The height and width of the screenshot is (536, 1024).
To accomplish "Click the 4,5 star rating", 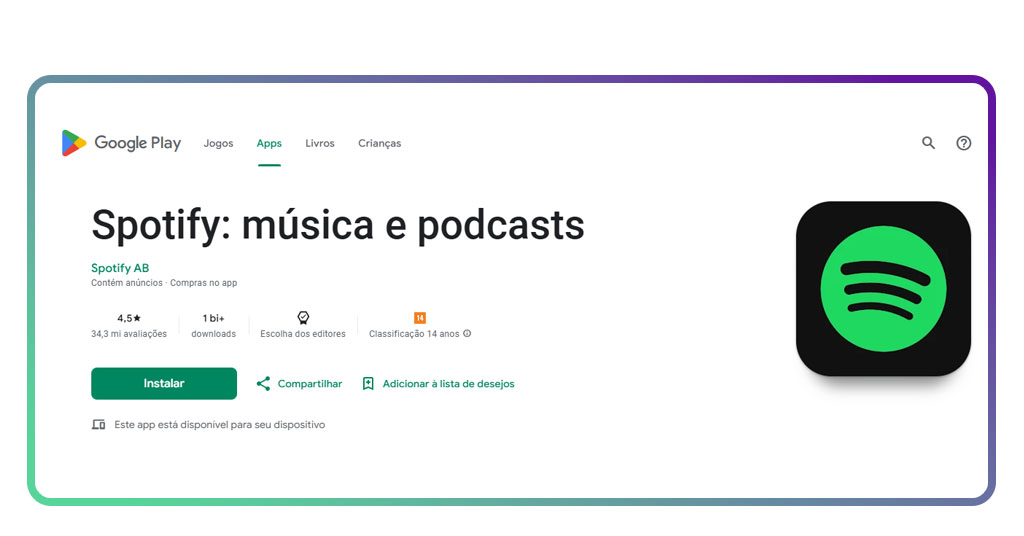I will pyautogui.click(x=129, y=318).
